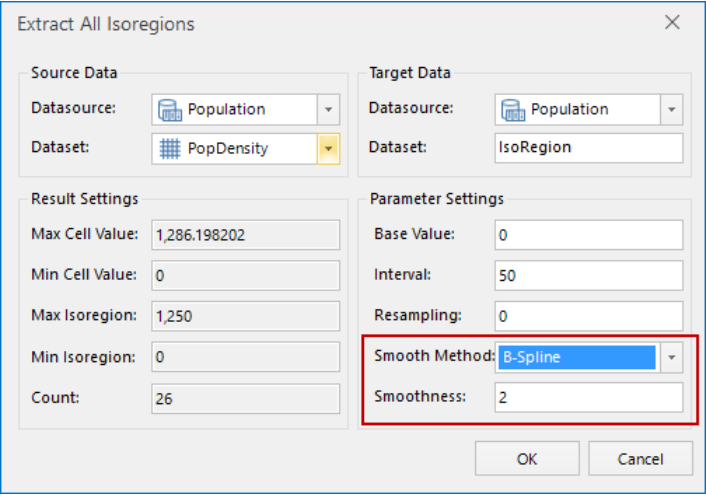Image resolution: width=706 pixels, height=495 pixels.
Task: Click the Min Cell Value field
Action: 246,275
